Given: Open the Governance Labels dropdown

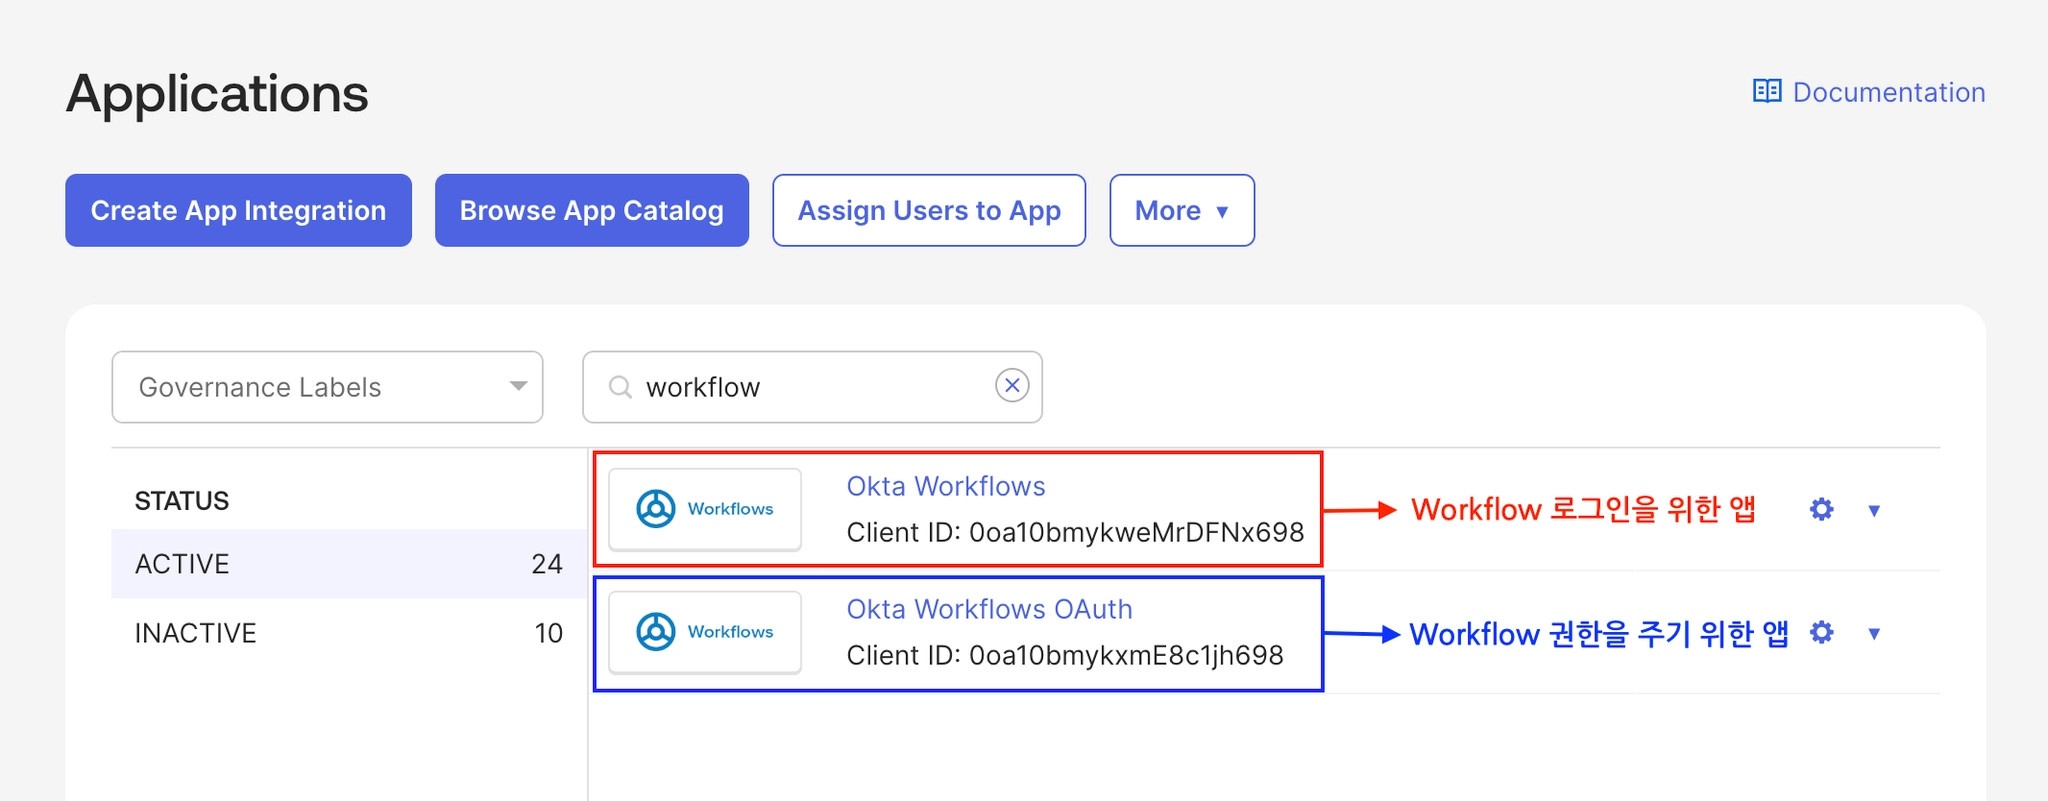Looking at the screenshot, I should pos(327,387).
